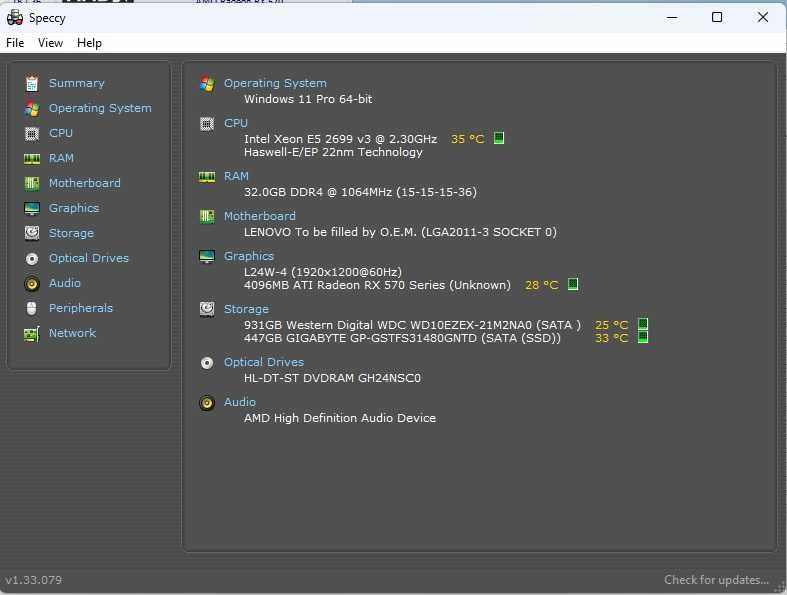Click the Storage hard drive icon in sidebar
Viewport: 787px width, 595px height.
[32, 233]
